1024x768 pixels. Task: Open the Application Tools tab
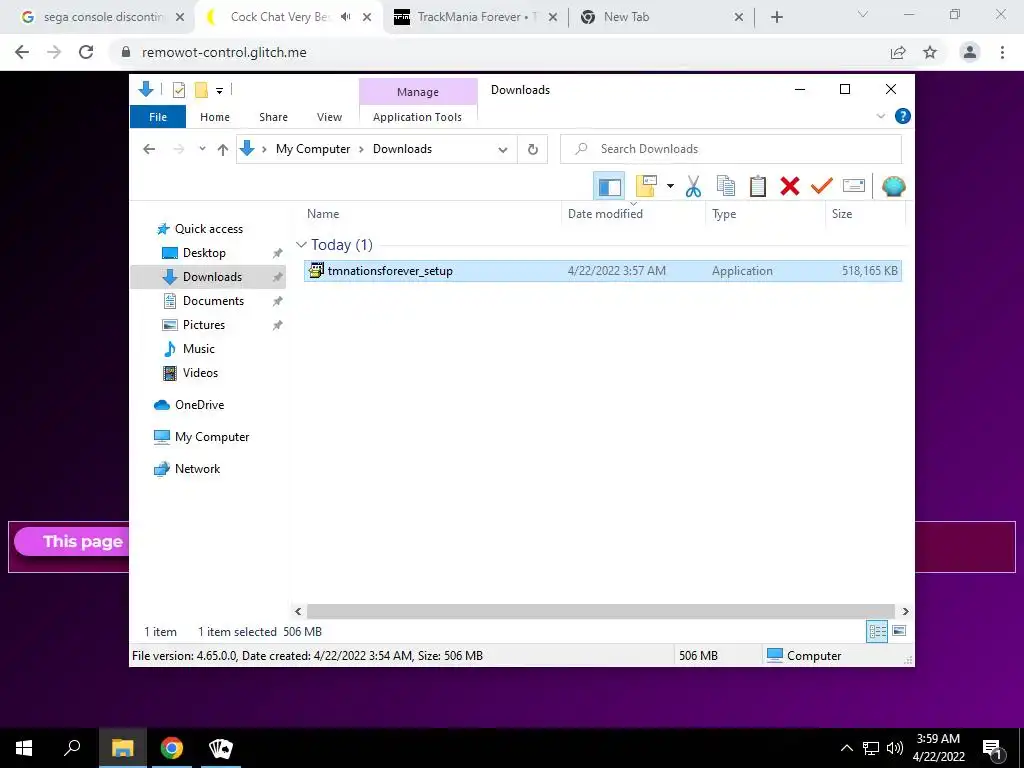[417, 117]
